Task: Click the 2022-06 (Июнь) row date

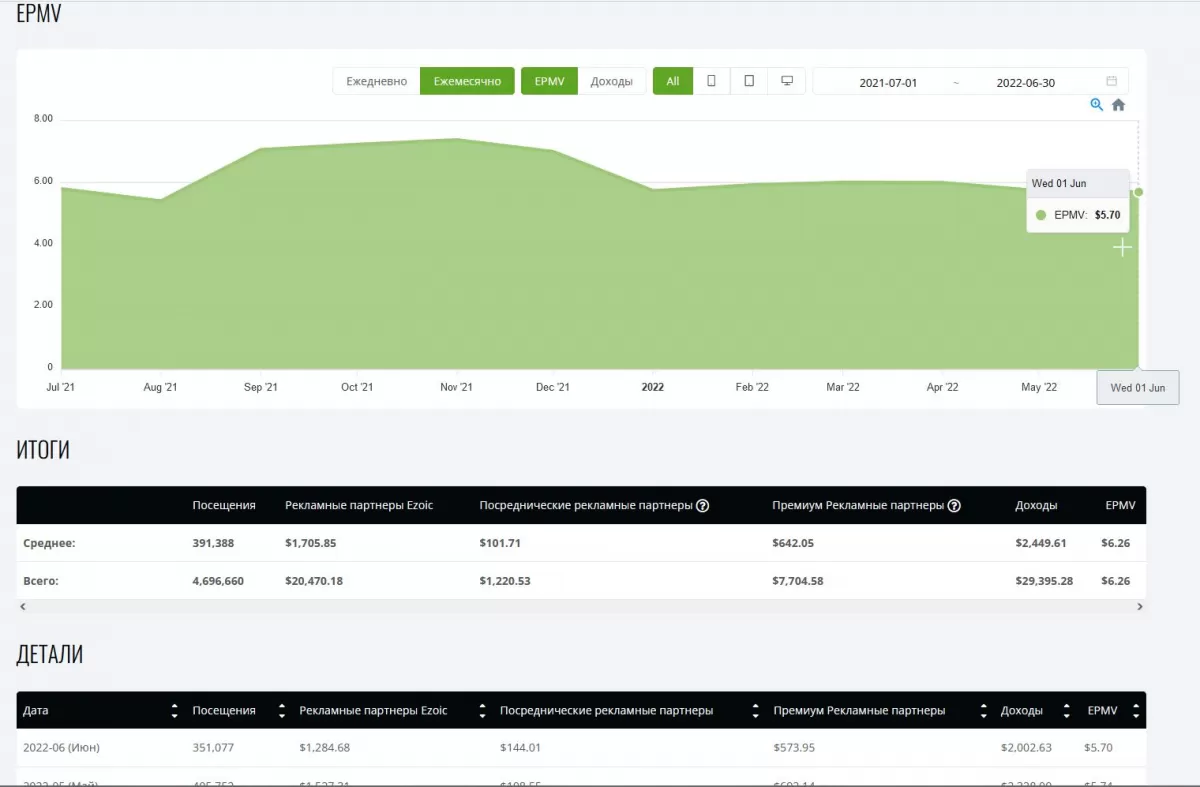Action: 61,748
